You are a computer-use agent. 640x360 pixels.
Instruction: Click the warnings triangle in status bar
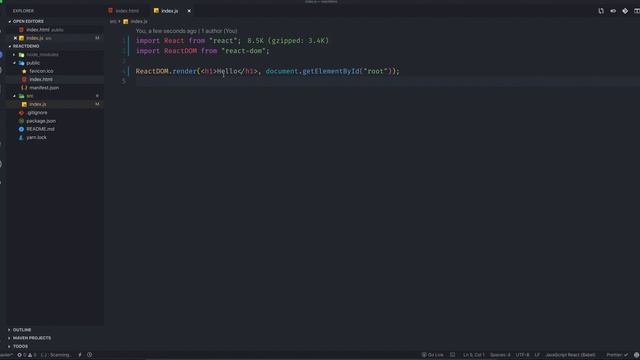tap(30, 355)
